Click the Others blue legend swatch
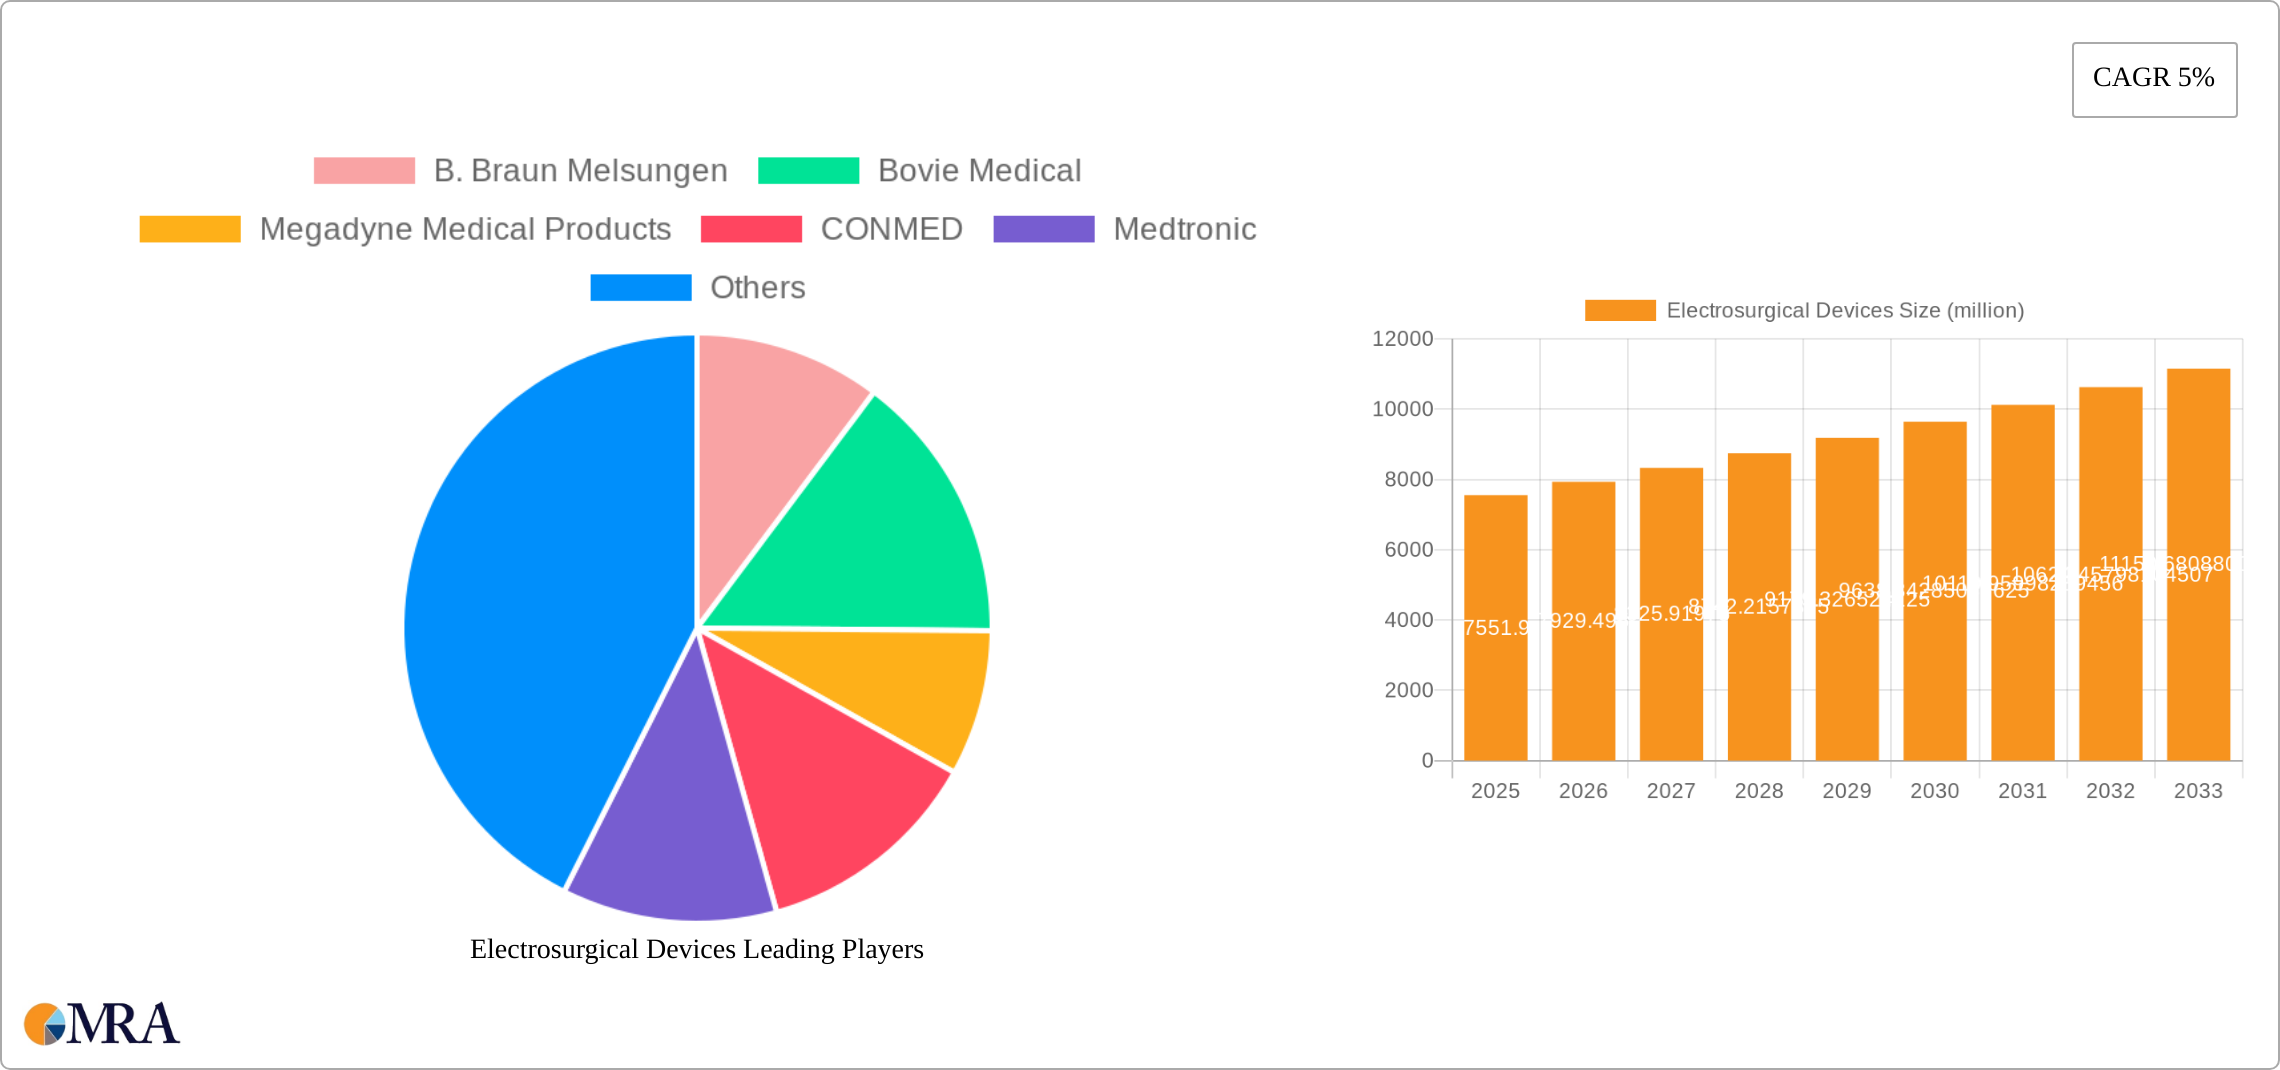 coord(641,287)
